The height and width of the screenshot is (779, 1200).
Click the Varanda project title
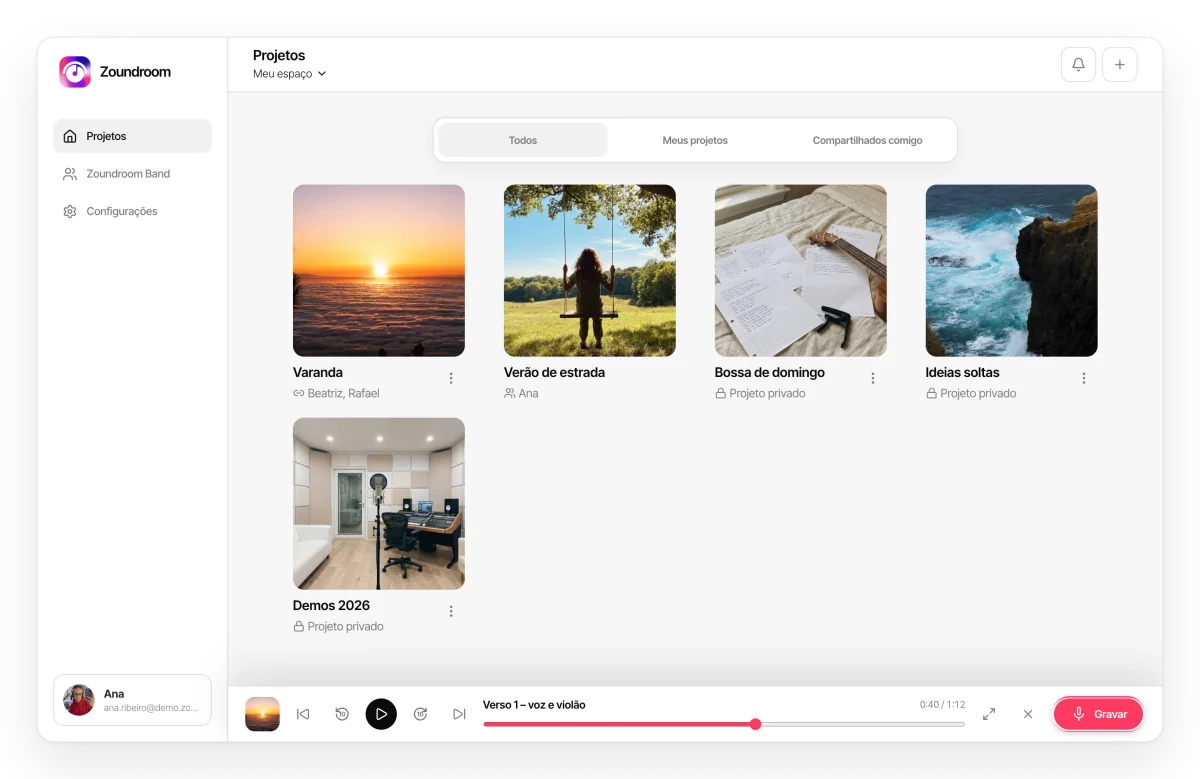pos(318,372)
